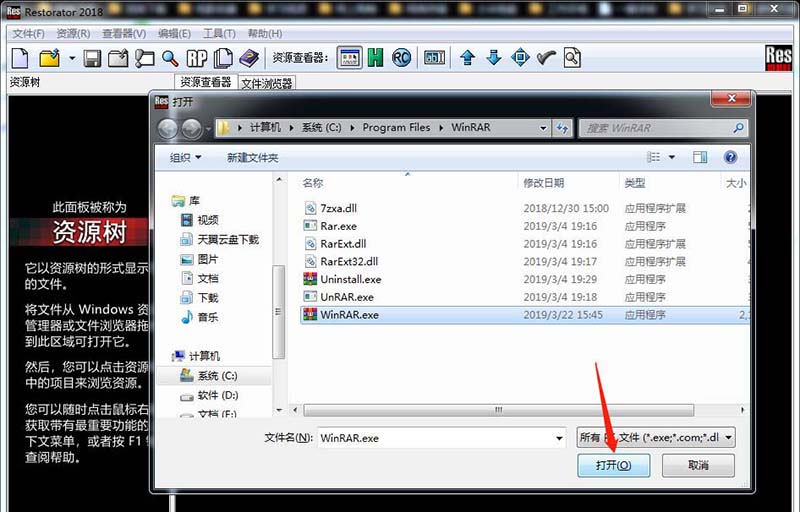Open the file type filter dropdown
The height and width of the screenshot is (512, 800).
(656, 438)
